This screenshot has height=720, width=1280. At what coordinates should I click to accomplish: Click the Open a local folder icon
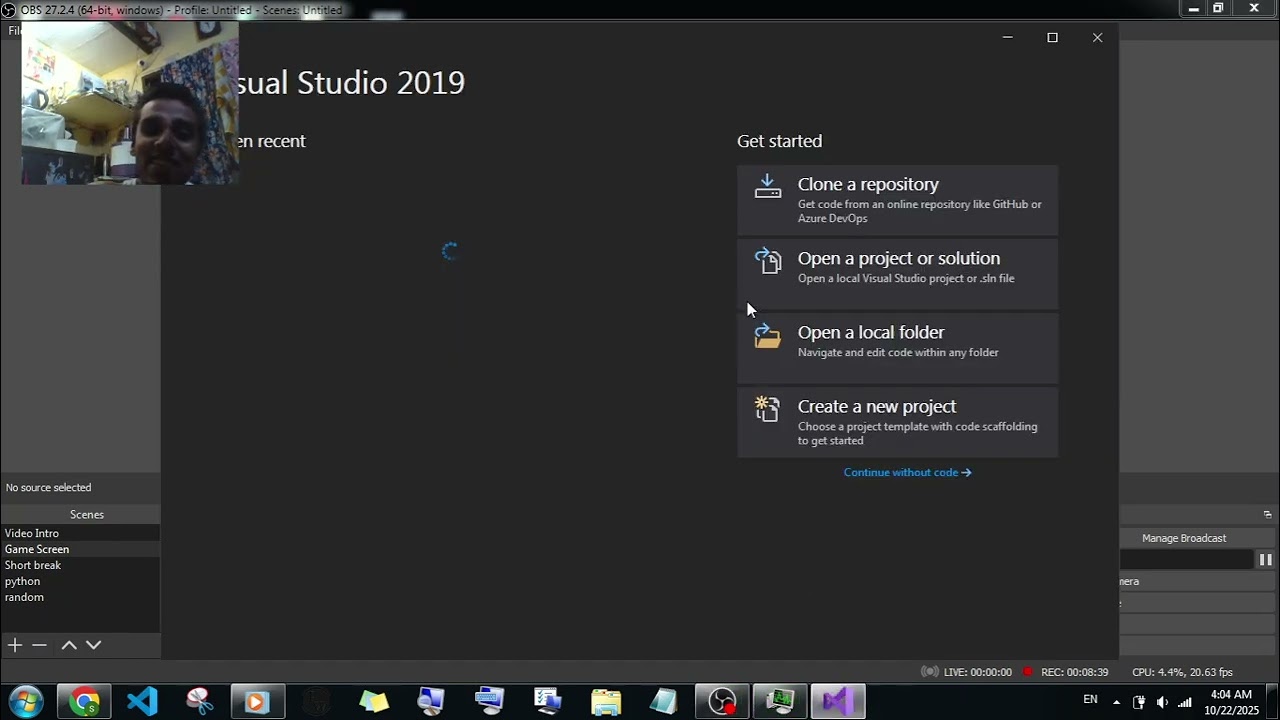(x=767, y=335)
